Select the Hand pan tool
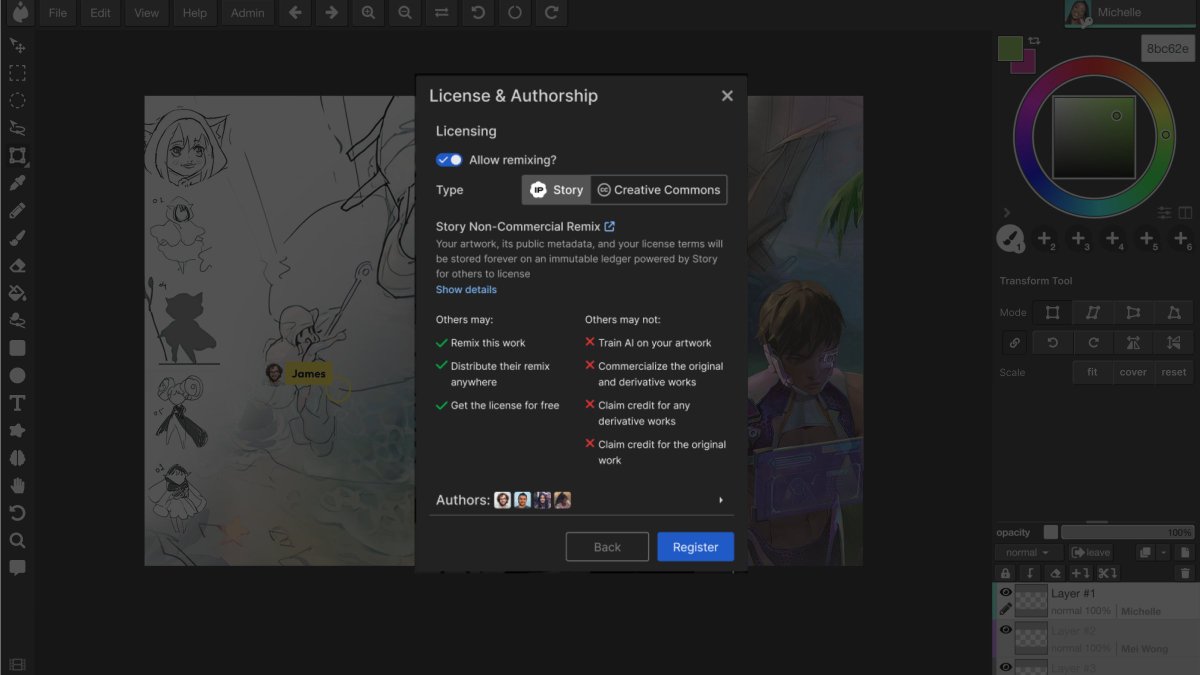This screenshot has width=1200, height=675. pyautogui.click(x=17, y=485)
